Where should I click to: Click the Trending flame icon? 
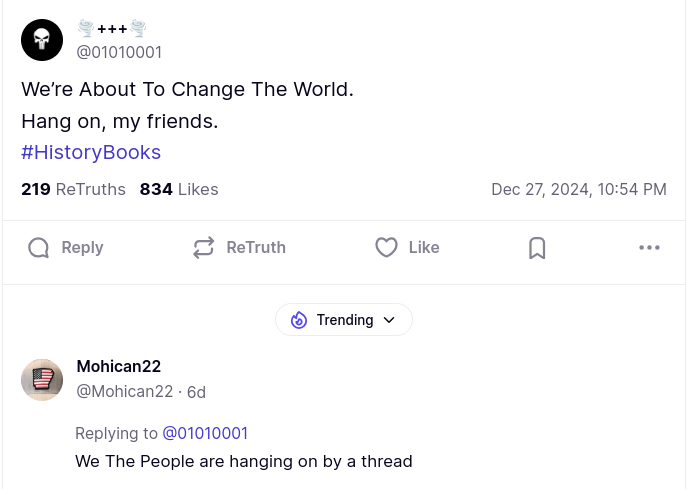click(299, 320)
